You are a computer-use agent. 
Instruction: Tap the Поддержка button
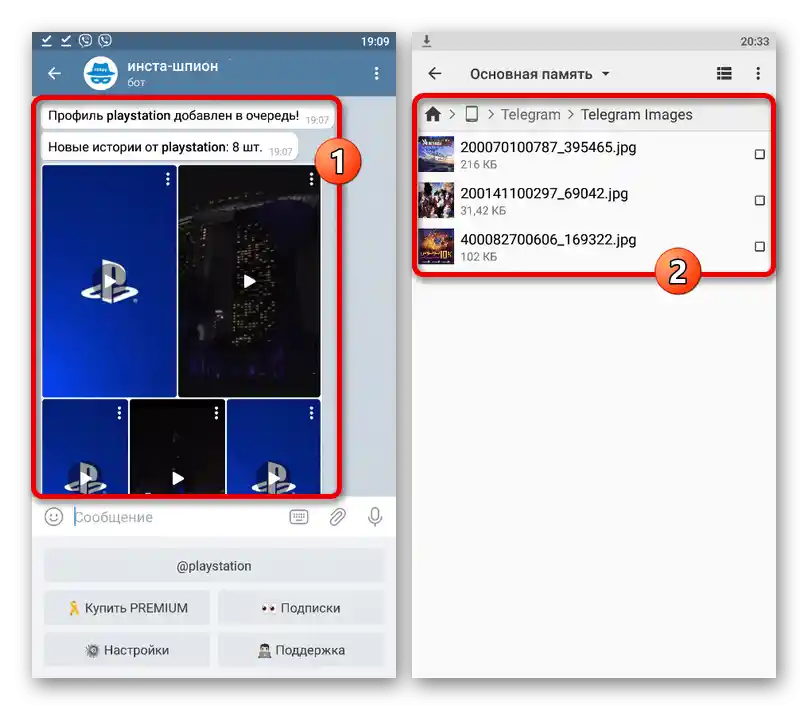[300, 650]
